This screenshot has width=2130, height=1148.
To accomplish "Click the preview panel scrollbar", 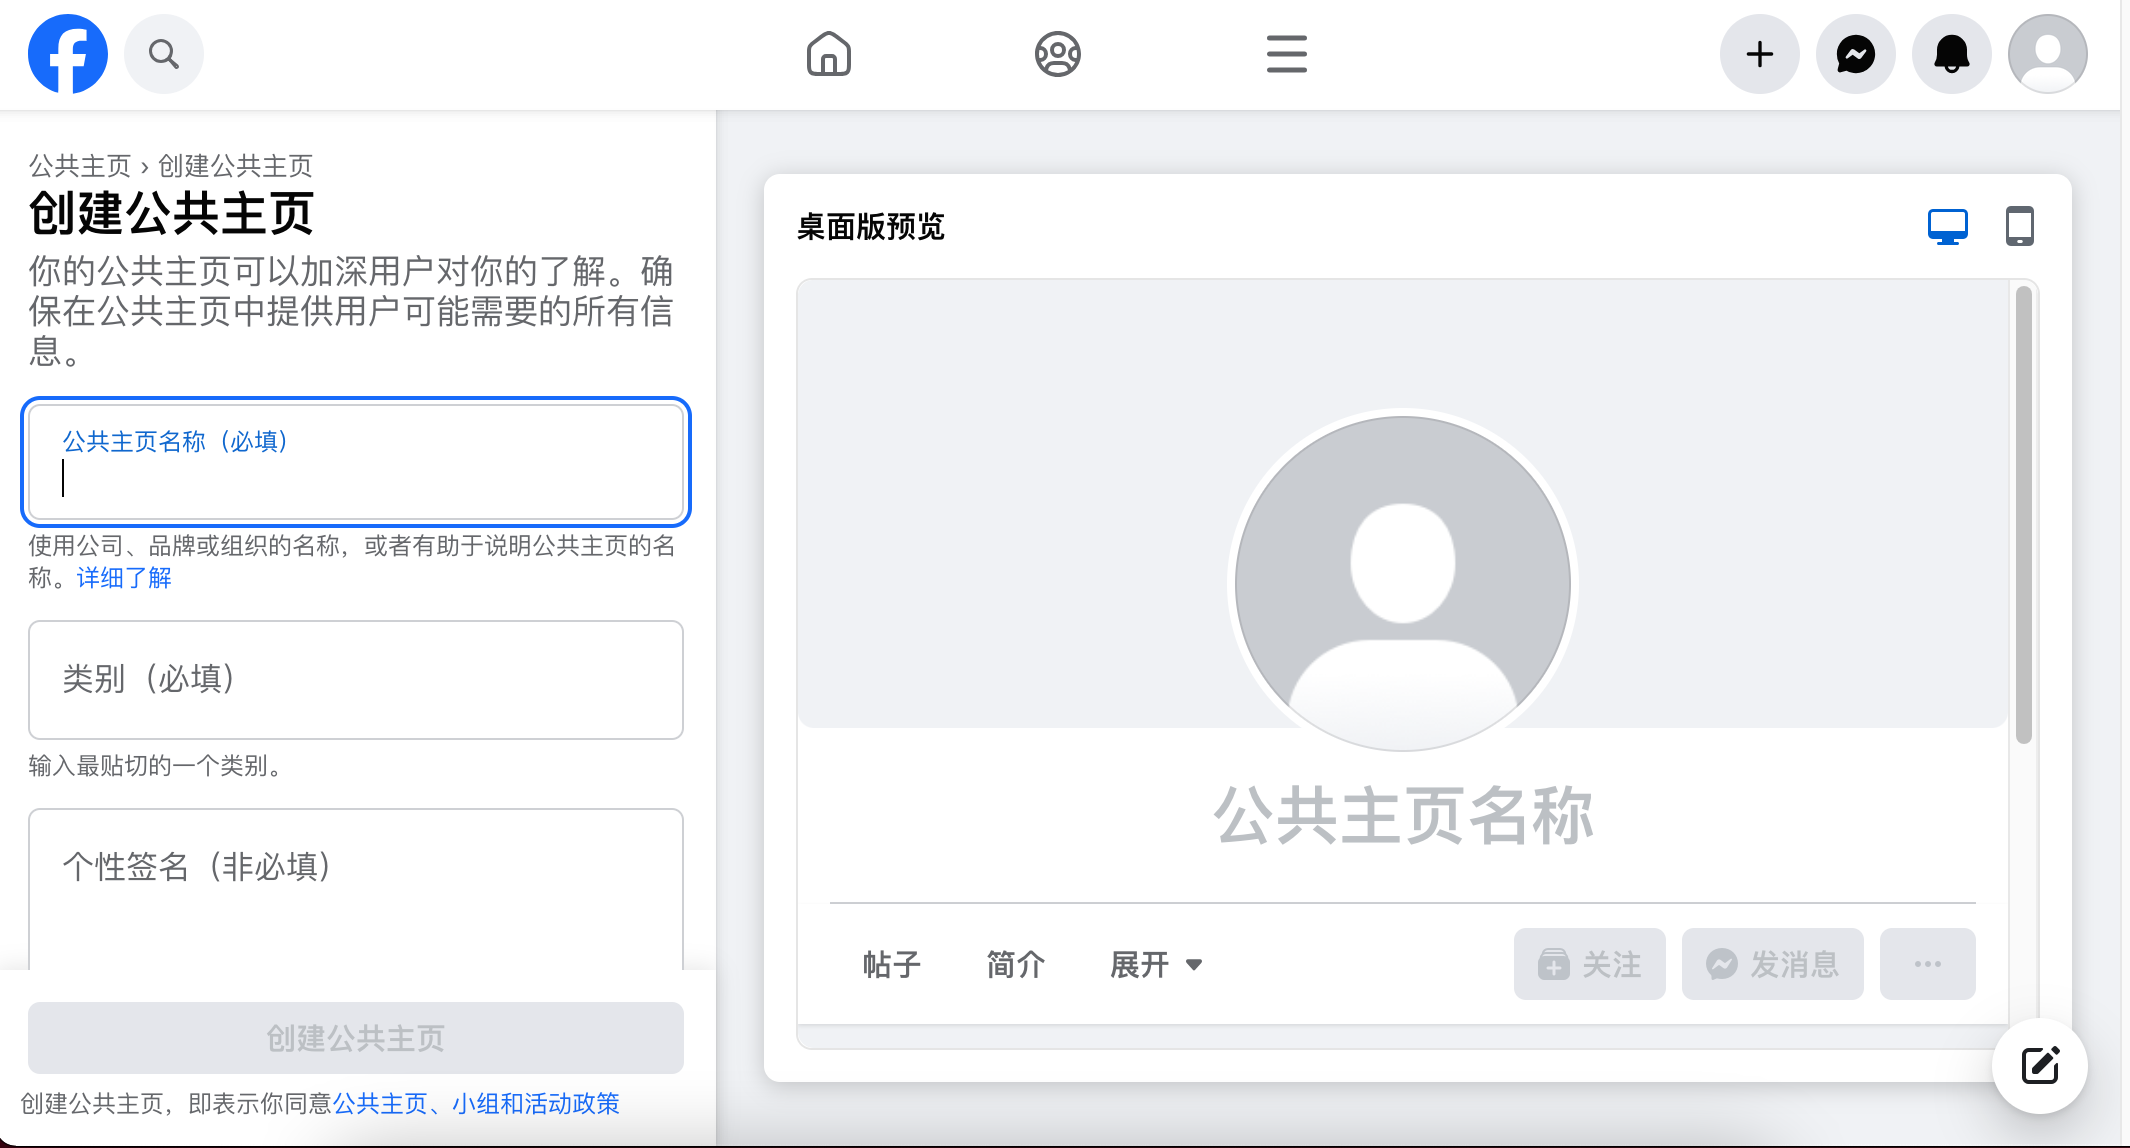I will click(2024, 515).
